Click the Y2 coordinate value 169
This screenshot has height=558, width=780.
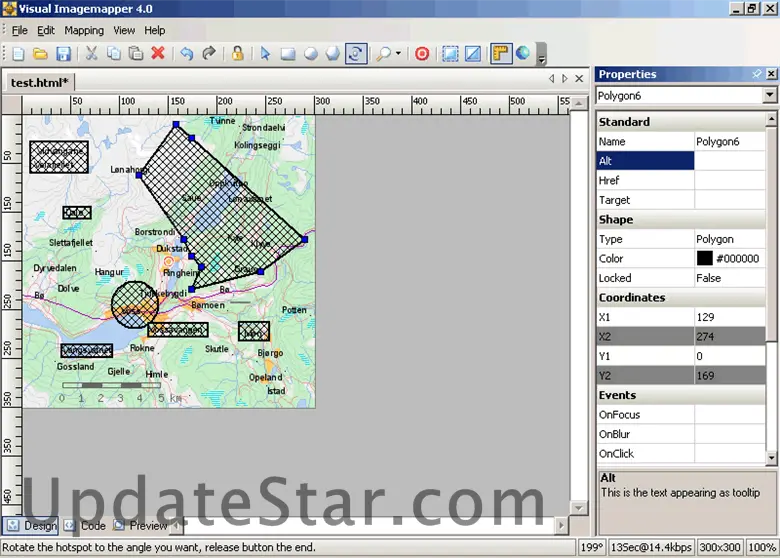730,375
